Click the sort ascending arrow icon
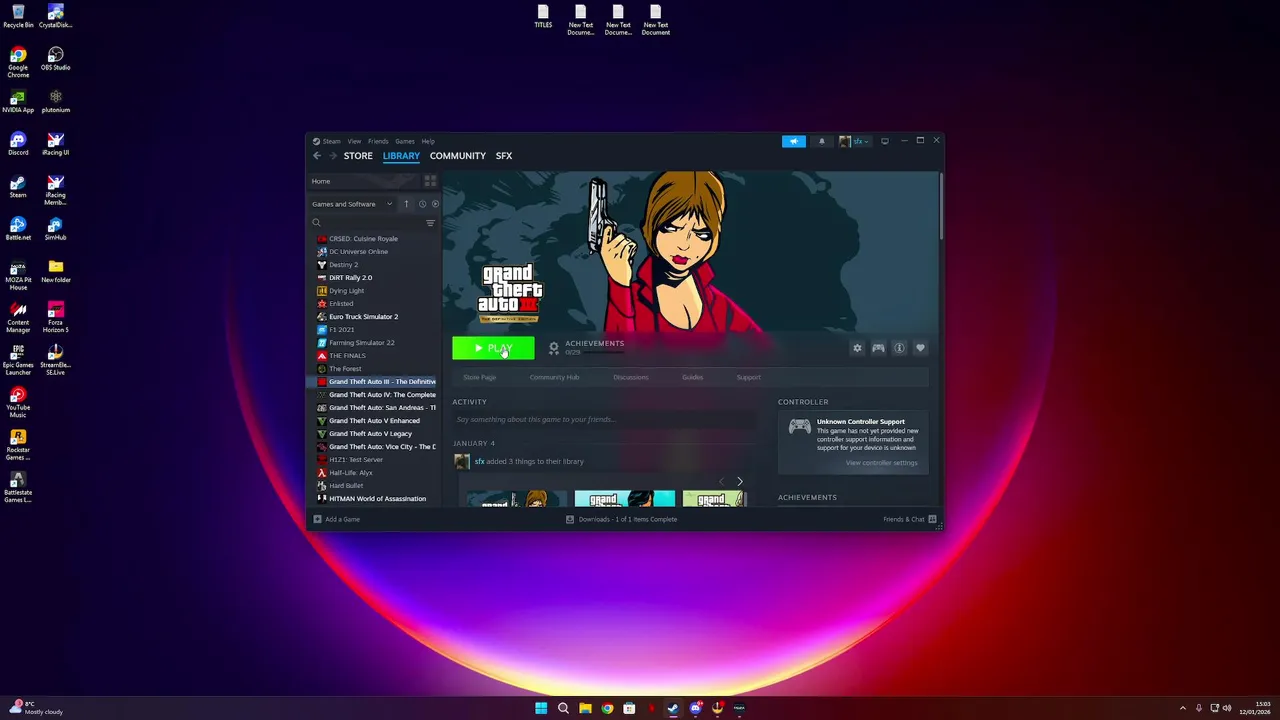The width and height of the screenshot is (1280, 720). 406,204
